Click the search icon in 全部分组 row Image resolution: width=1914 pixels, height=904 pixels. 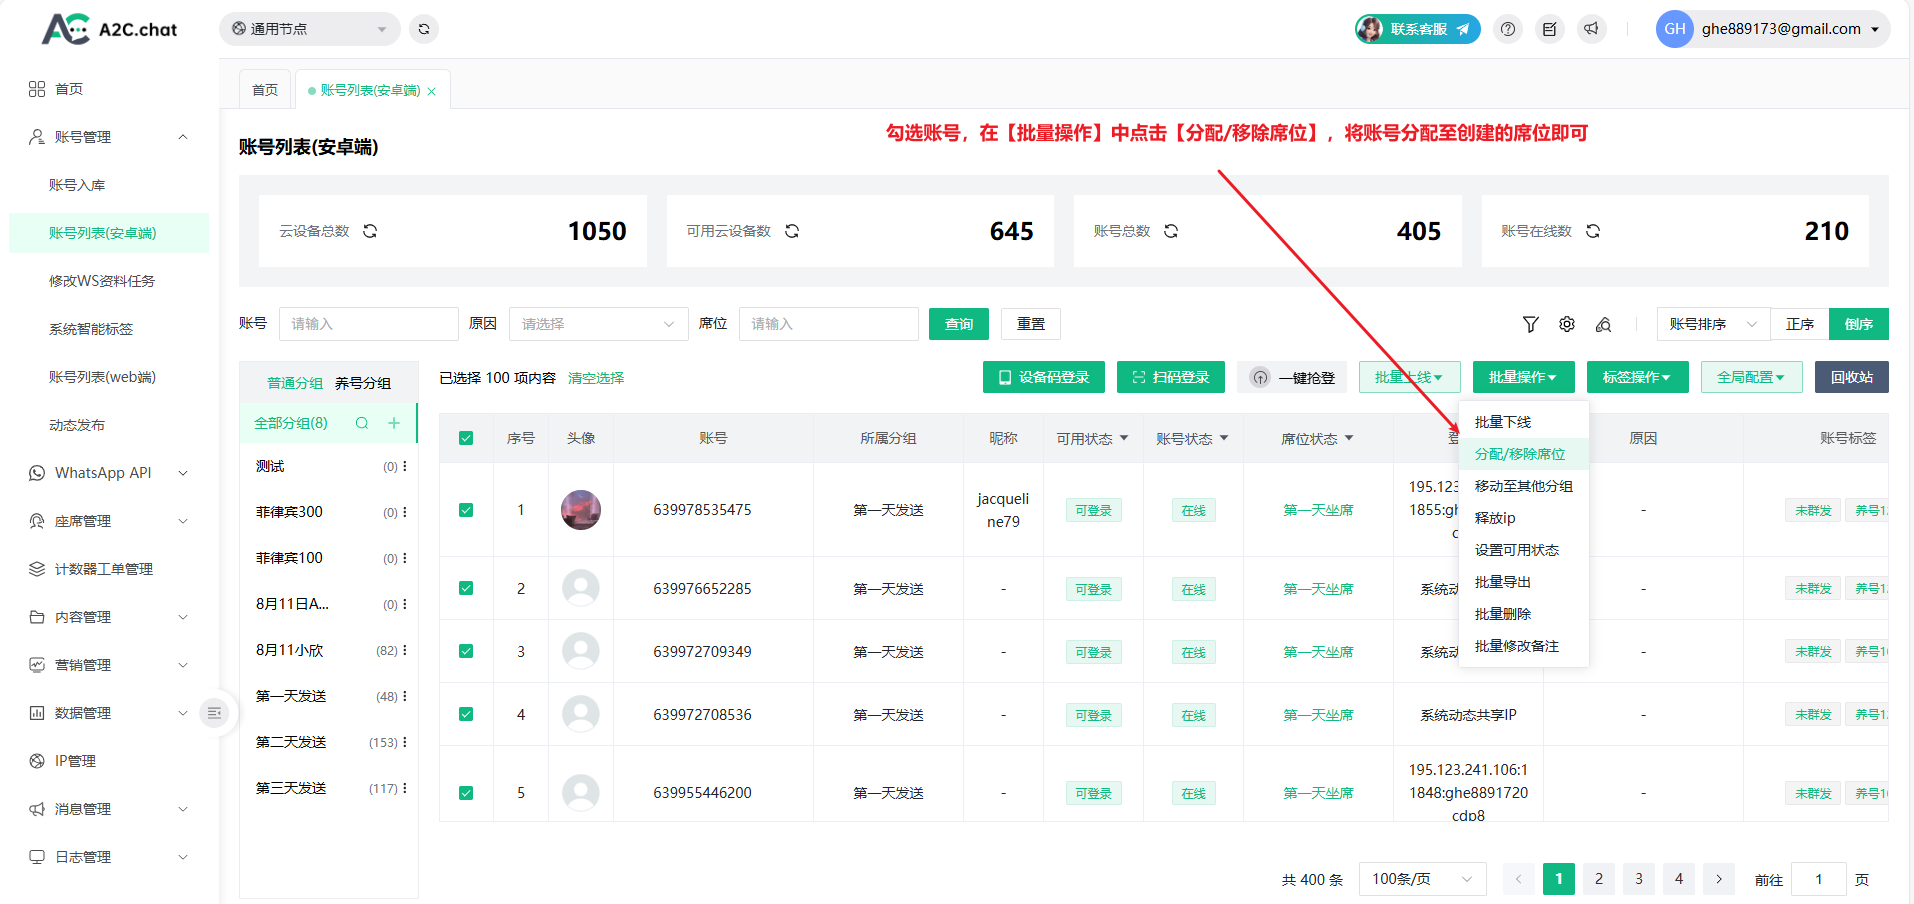362,423
